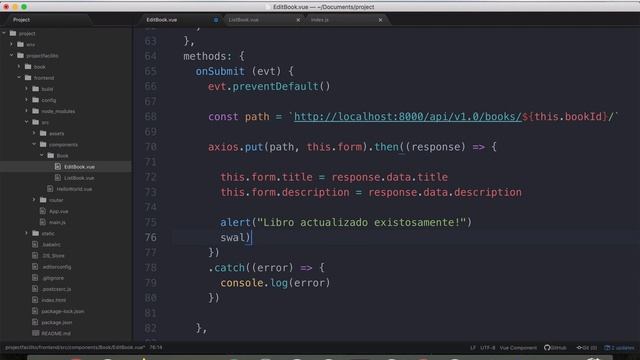Switch to the EditBook.vue tab
640x360 pixels.
pos(162,20)
